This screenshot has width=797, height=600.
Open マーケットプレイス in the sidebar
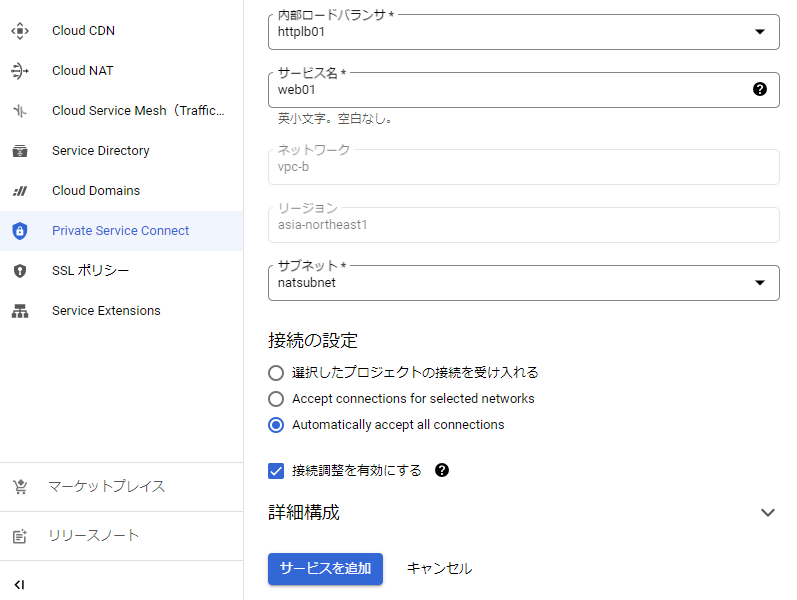pyautogui.click(x=106, y=487)
